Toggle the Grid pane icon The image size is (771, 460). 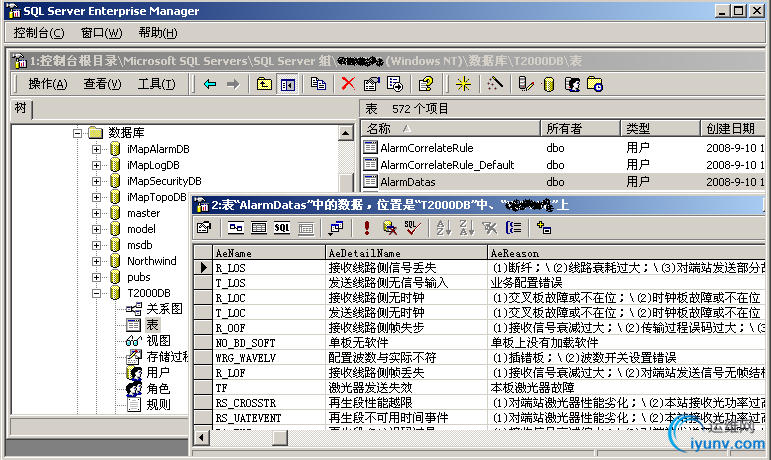pos(259,228)
